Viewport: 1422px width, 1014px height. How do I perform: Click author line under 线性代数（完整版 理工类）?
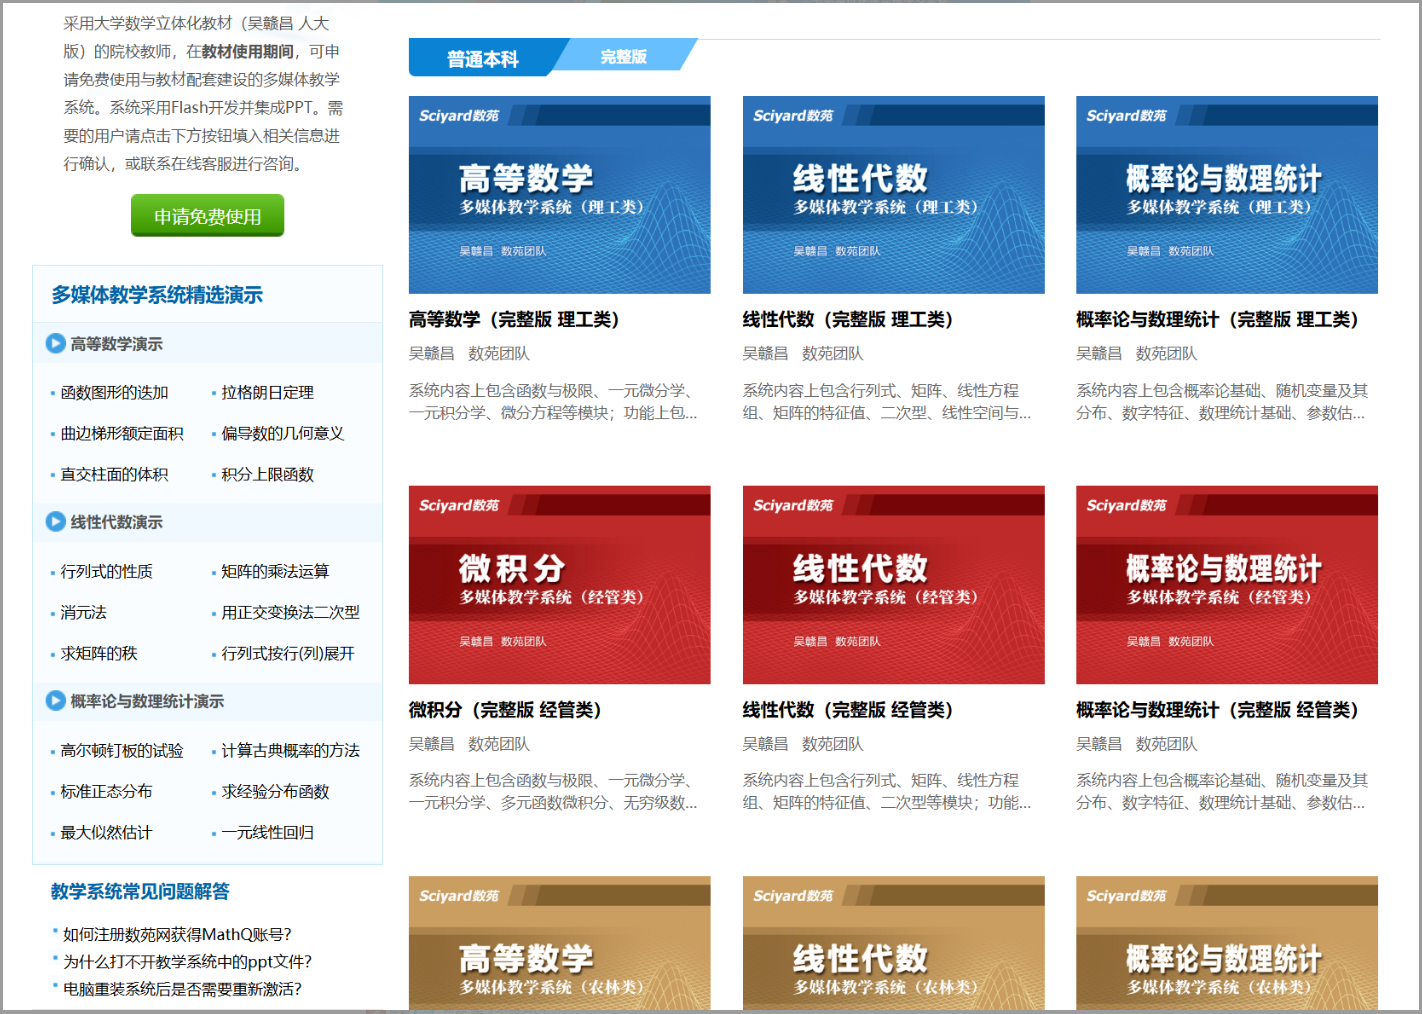(803, 354)
